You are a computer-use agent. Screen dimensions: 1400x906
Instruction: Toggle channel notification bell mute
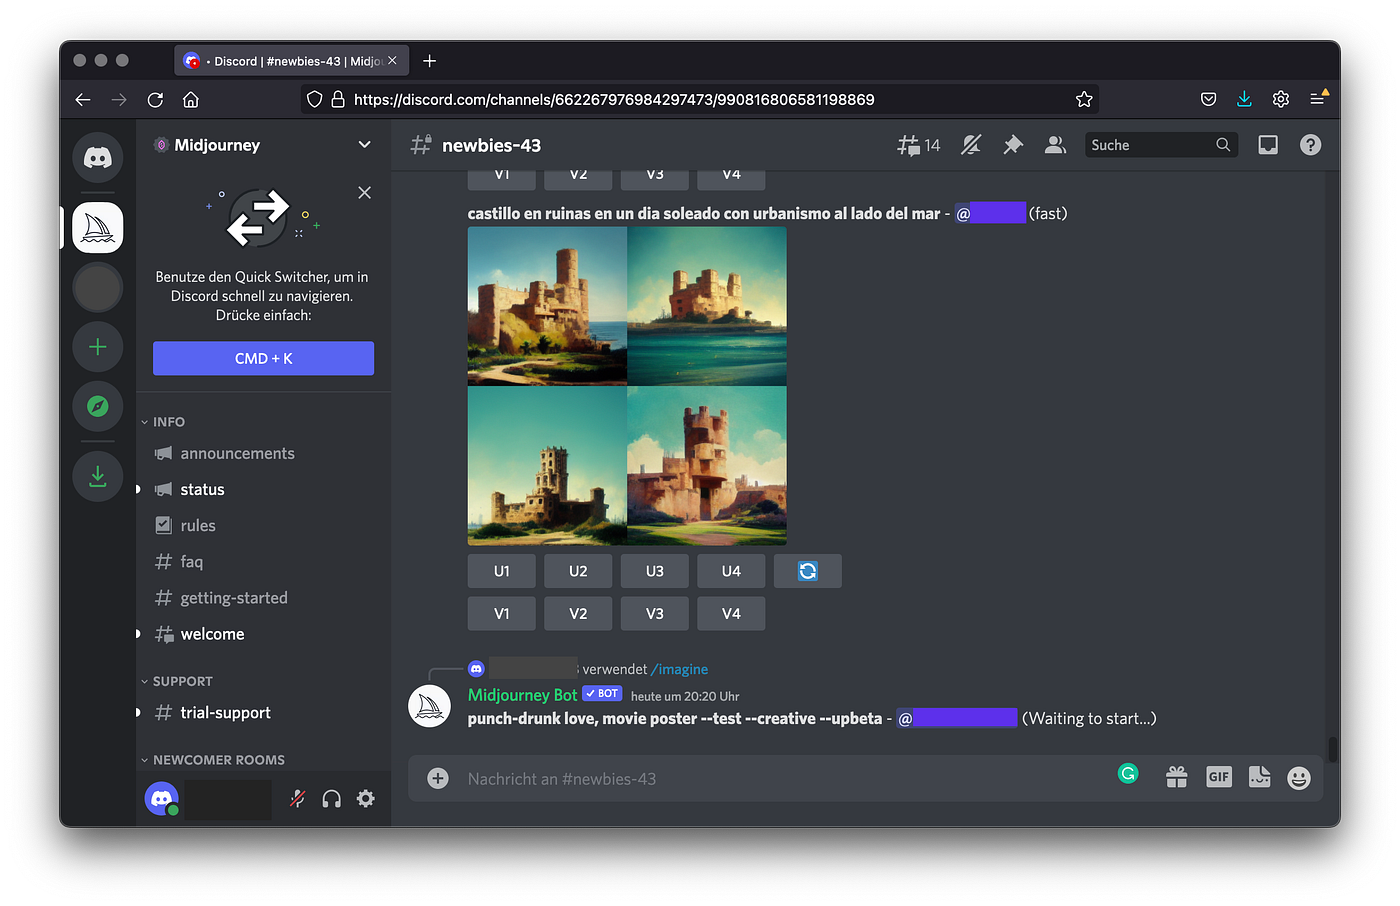tap(971, 145)
